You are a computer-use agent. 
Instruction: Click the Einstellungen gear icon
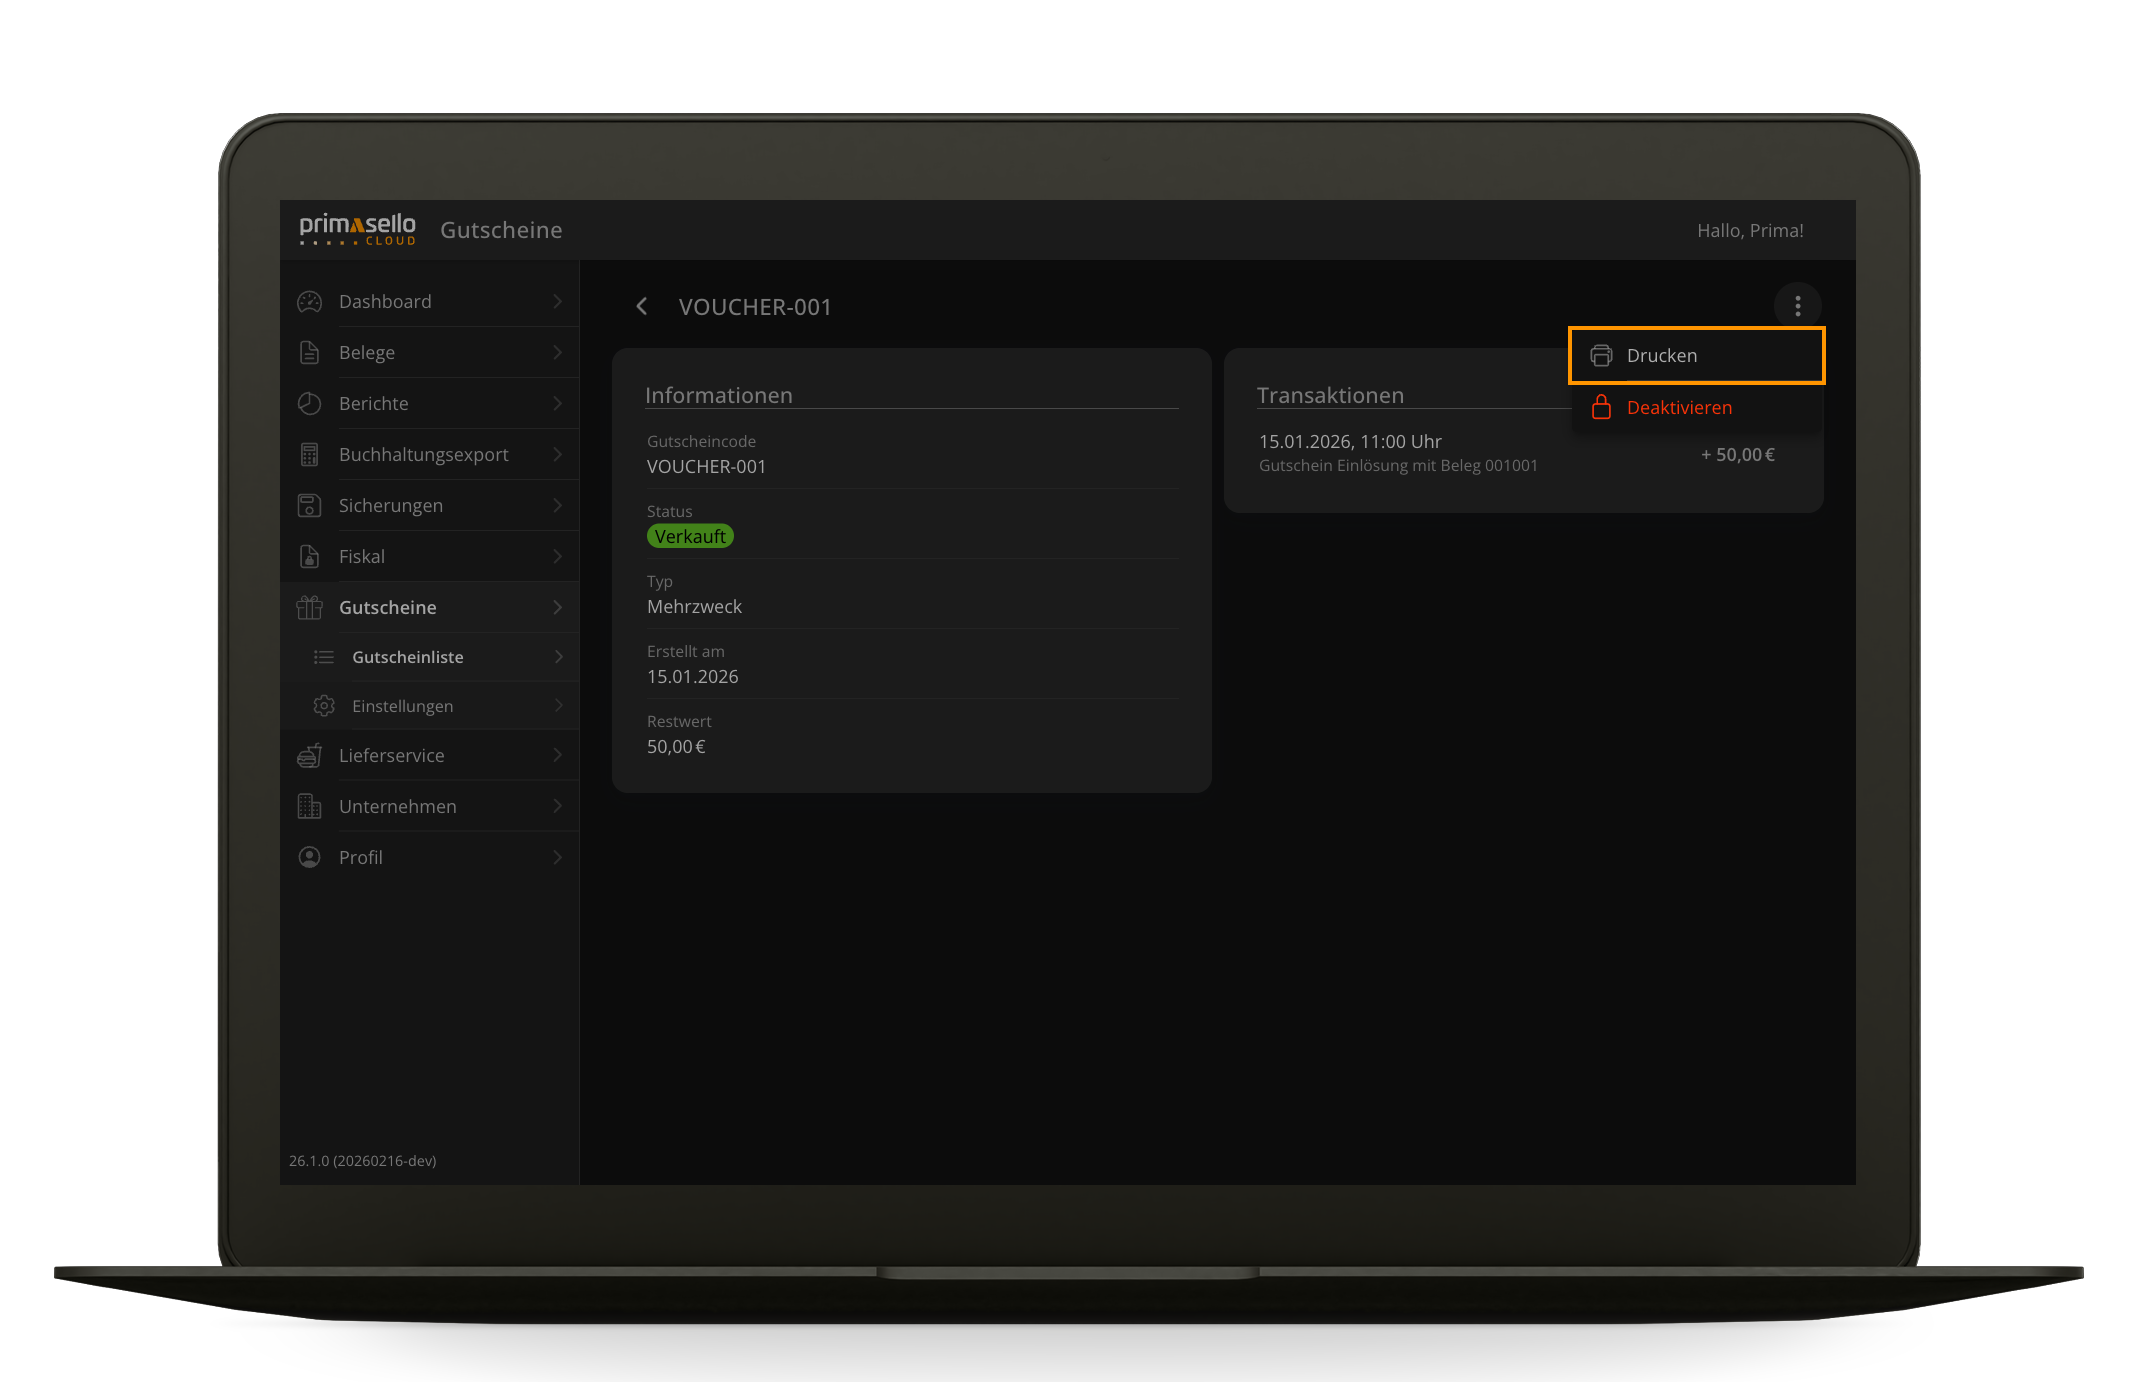[324, 706]
